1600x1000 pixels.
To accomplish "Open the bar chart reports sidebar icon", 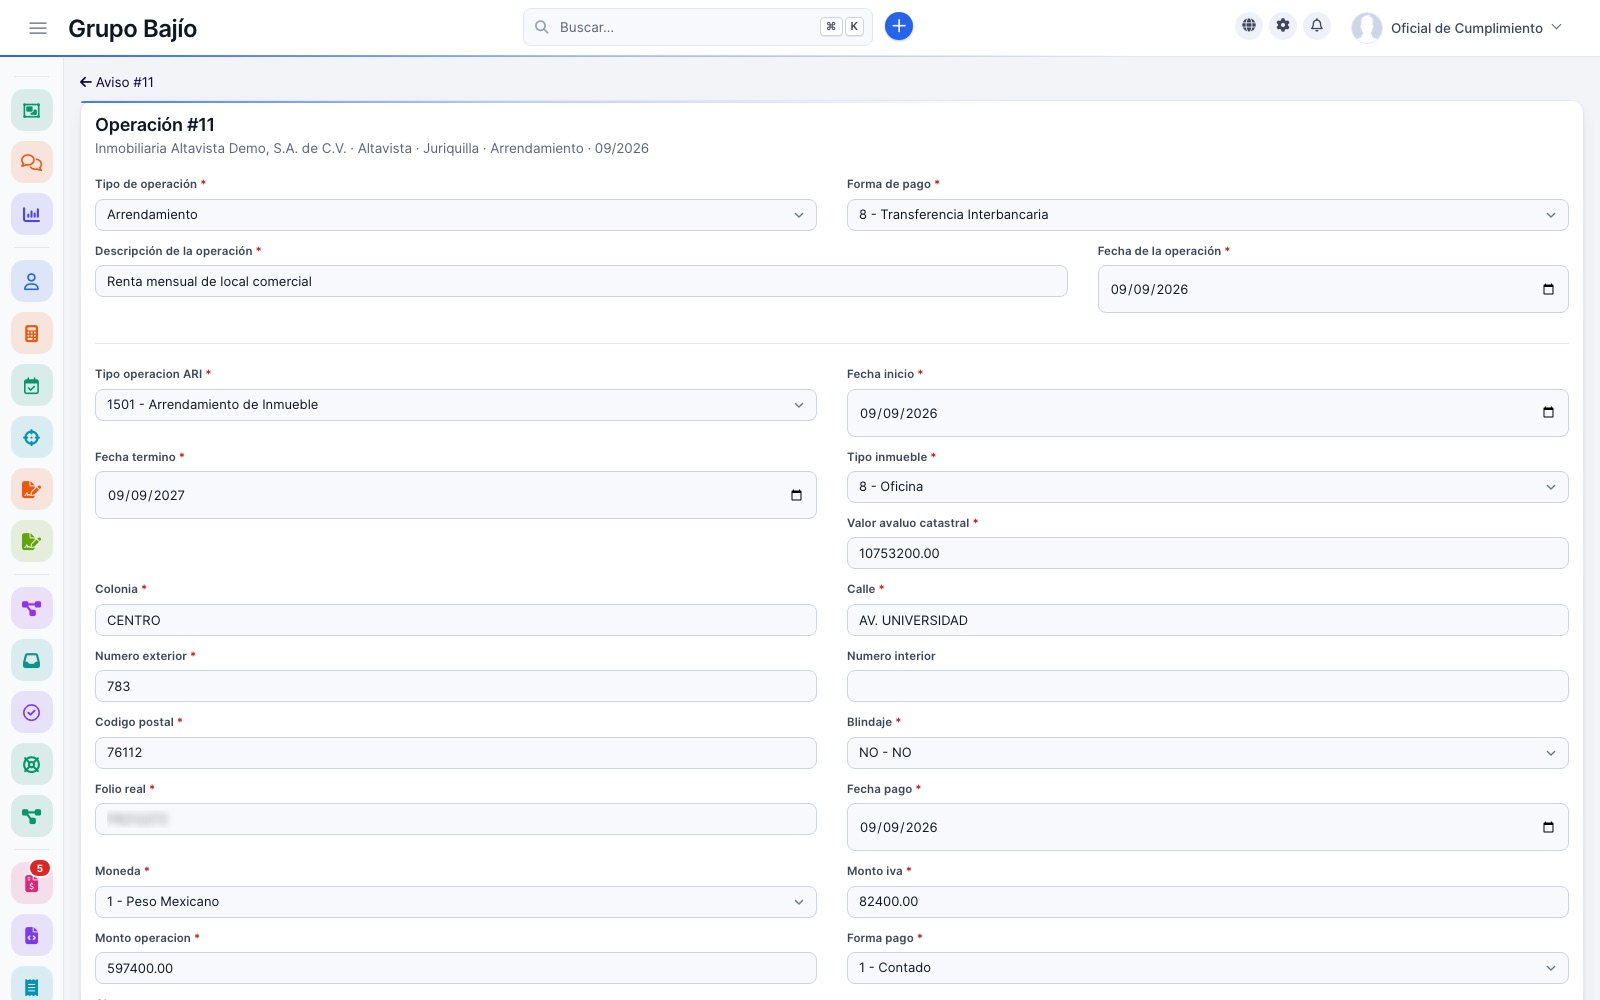I will 32,214.
